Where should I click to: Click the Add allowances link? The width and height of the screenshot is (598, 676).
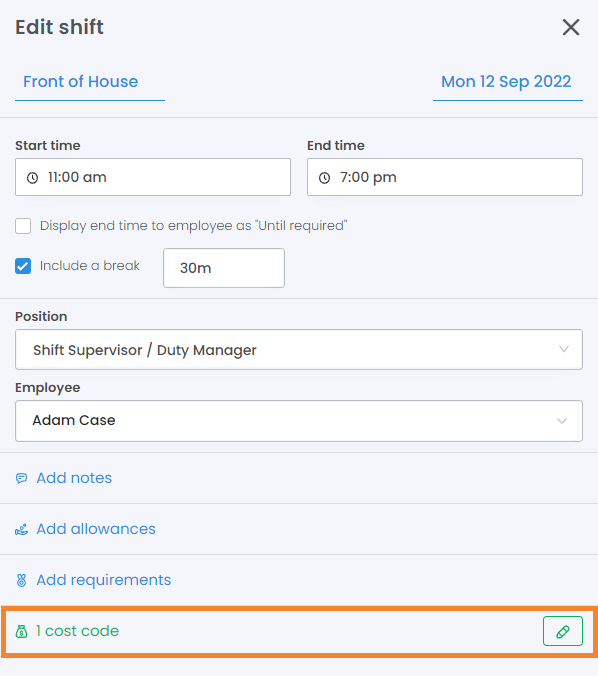coord(96,529)
